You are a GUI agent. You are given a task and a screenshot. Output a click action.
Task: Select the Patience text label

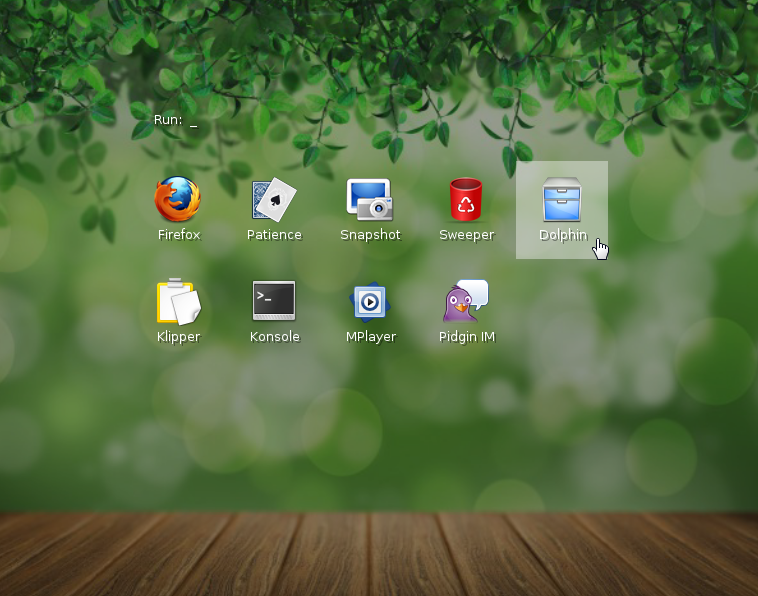(x=274, y=235)
